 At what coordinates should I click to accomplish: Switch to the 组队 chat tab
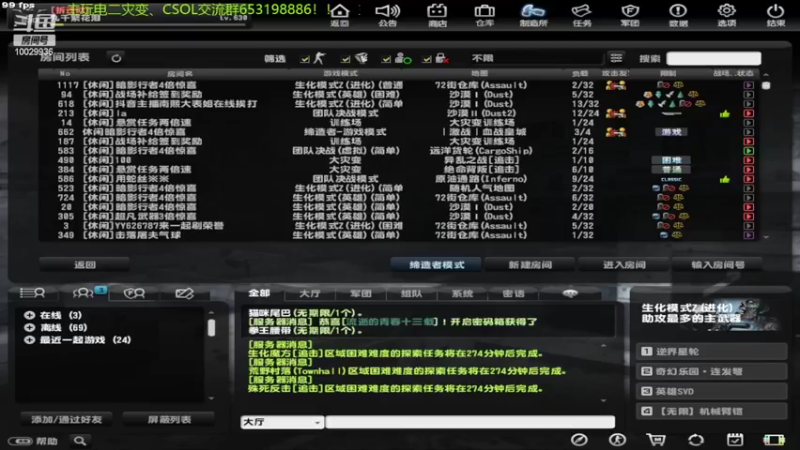coord(411,293)
